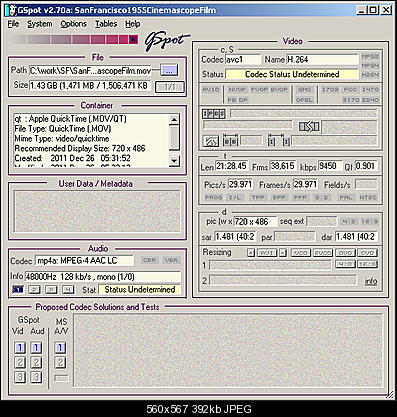Click GSpot Vid test button 1
The width and height of the screenshot is (397, 417).
pyautogui.click(x=20, y=348)
